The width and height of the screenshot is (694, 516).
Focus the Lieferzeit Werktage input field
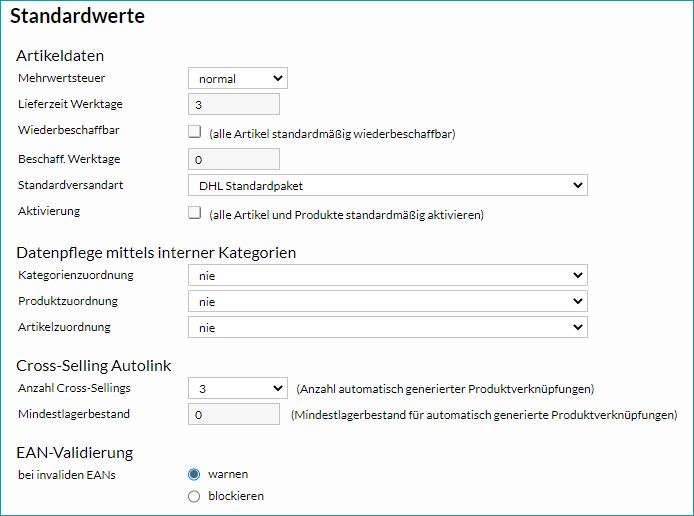[234, 104]
